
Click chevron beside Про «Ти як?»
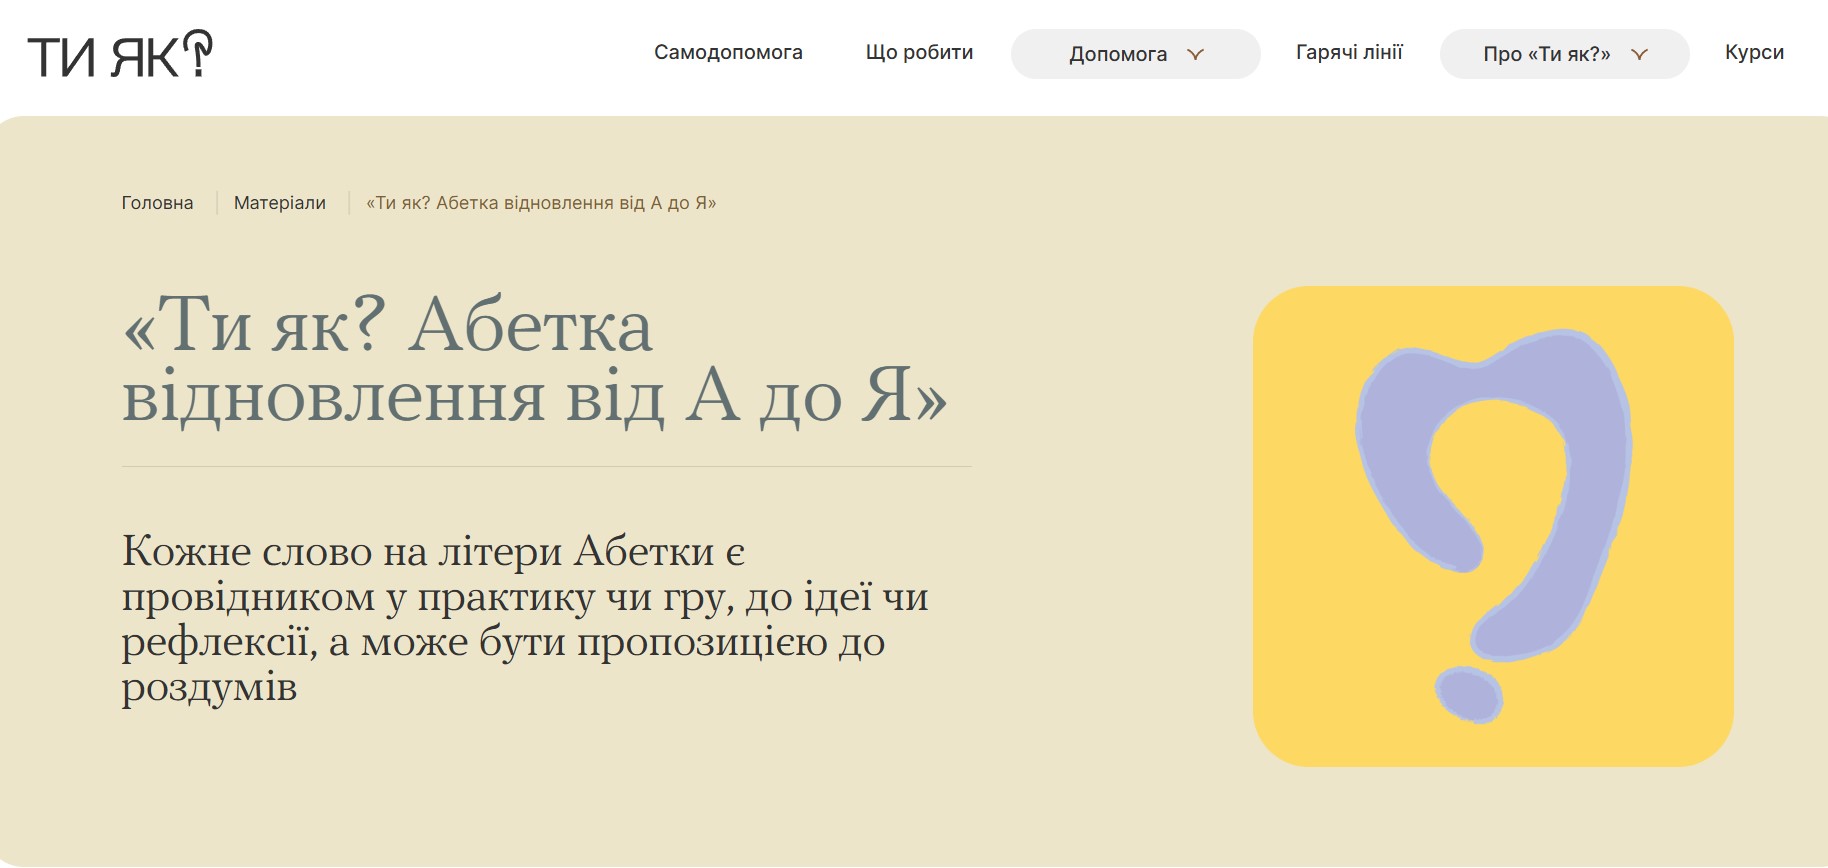[x=1639, y=55]
